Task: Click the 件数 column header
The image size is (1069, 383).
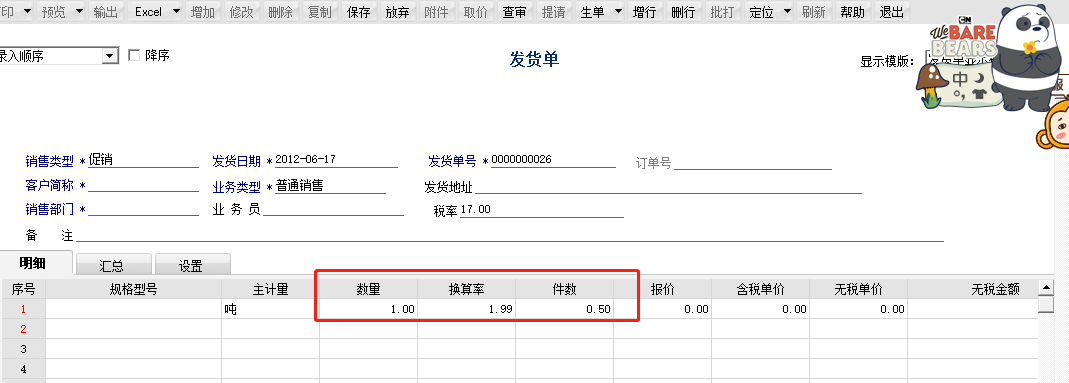Action: [564, 290]
